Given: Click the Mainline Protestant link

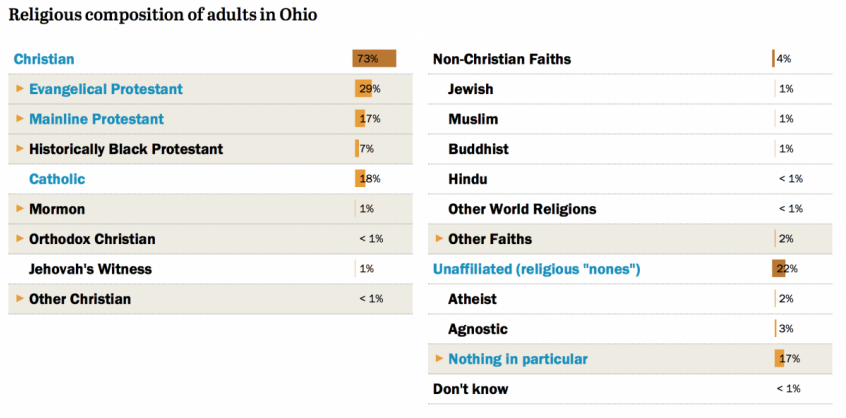Looking at the screenshot, I should pyautogui.click(x=96, y=119).
